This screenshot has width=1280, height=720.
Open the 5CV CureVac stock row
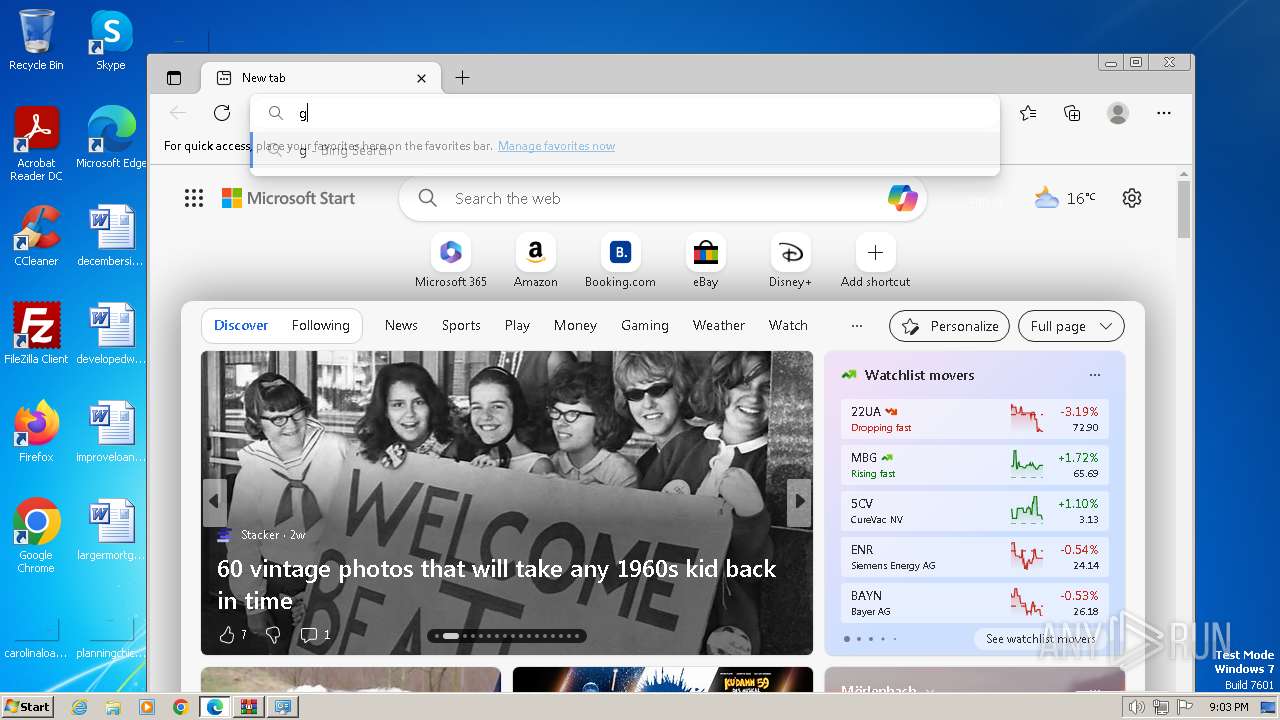975,511
